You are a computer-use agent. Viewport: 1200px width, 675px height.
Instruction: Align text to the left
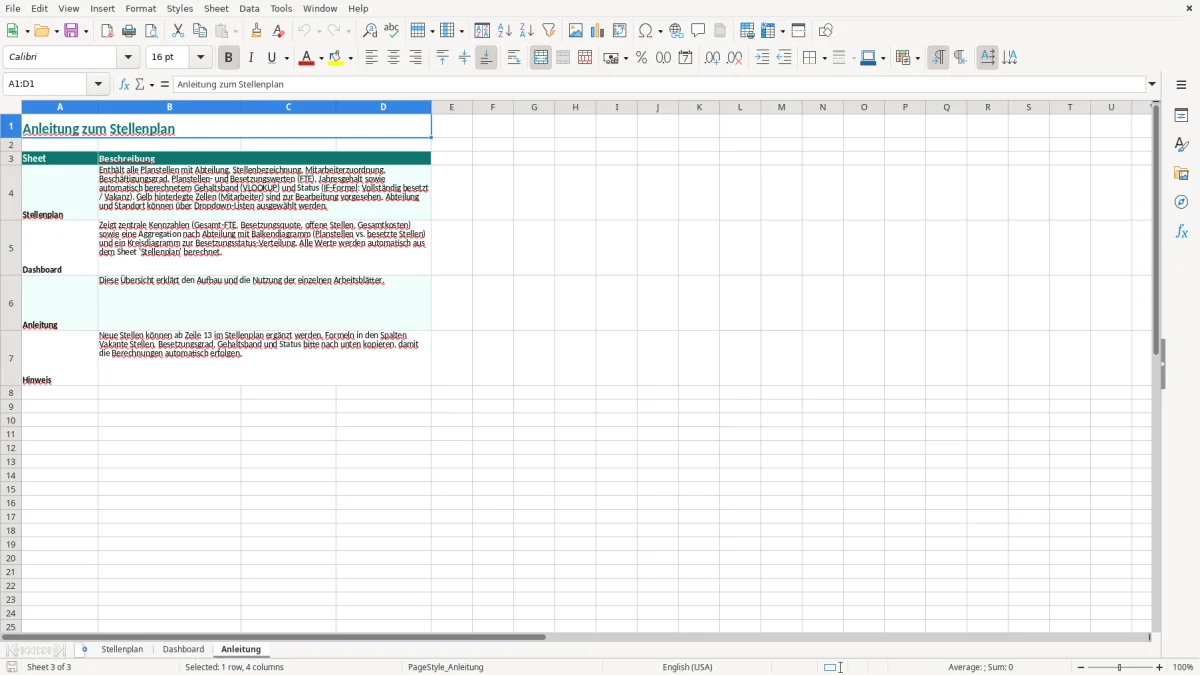pos(371,58)
